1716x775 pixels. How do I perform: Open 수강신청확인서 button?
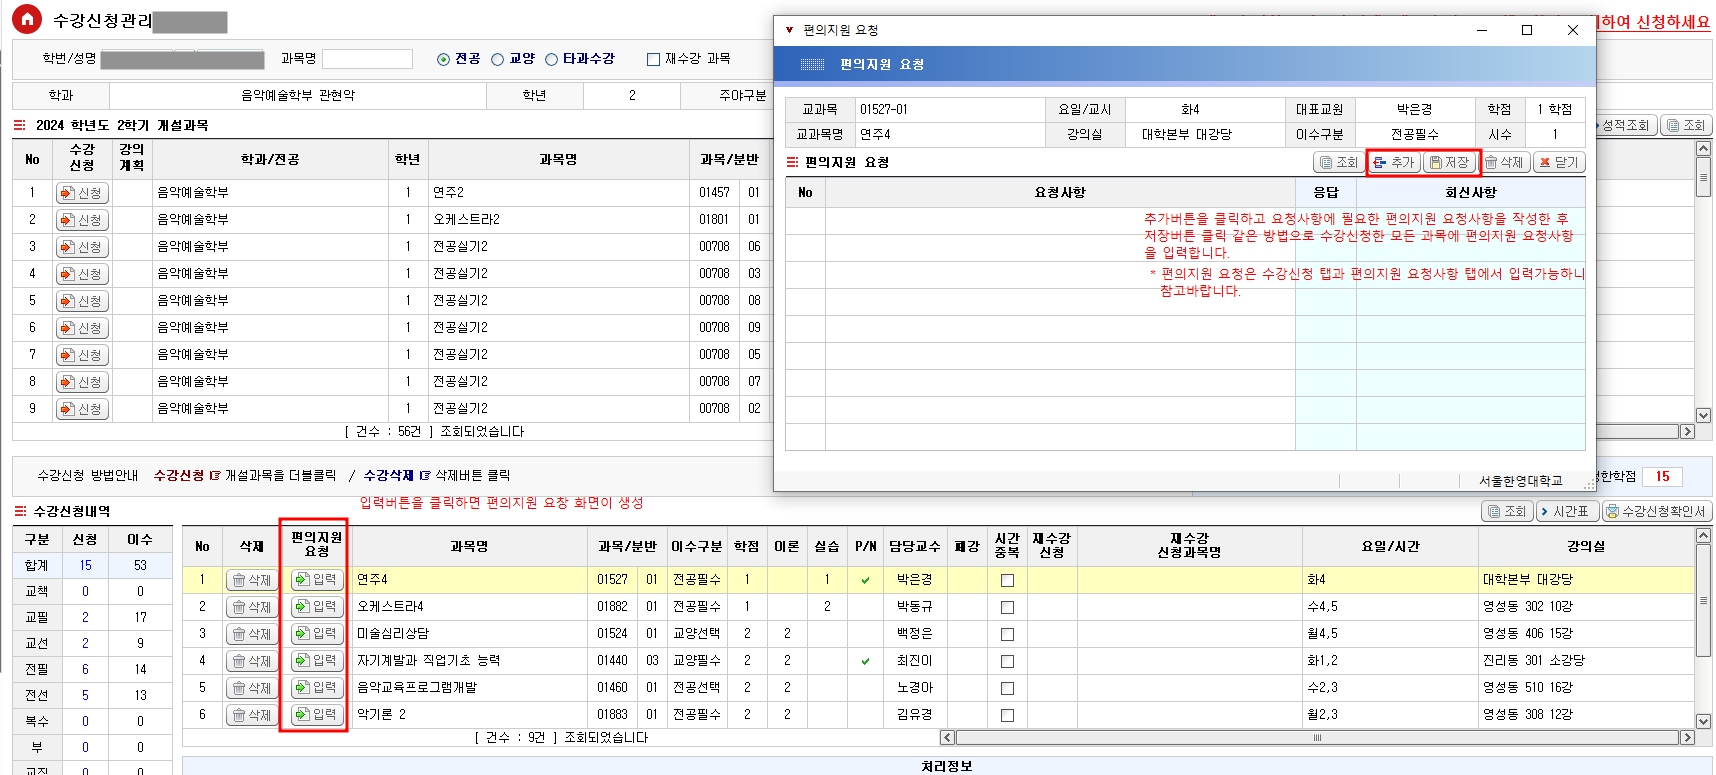(x=1656, y=511)
